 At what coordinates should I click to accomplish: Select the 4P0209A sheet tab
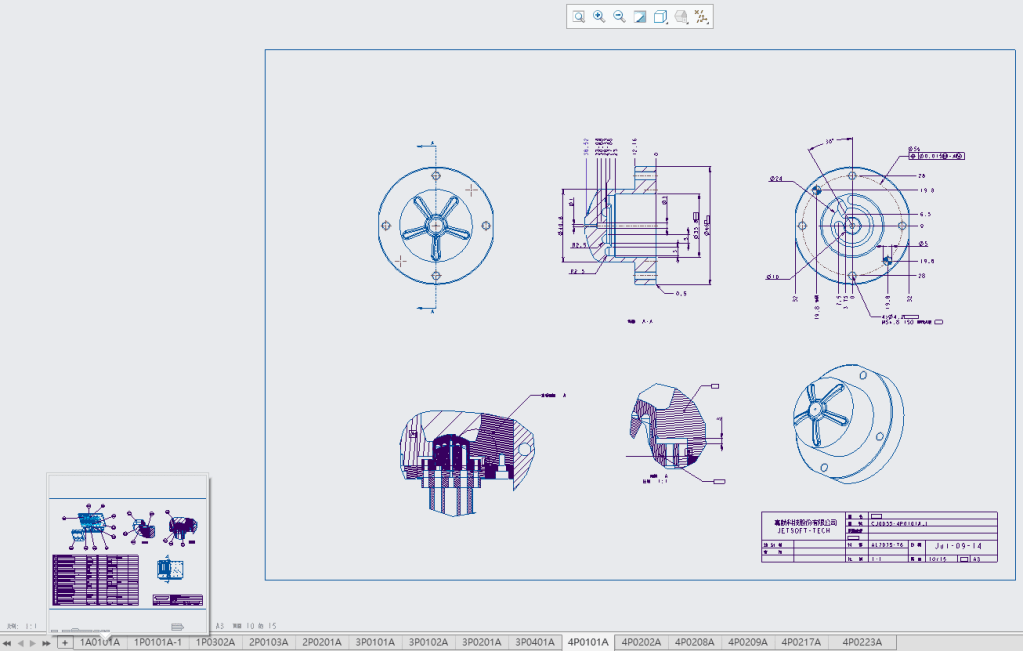tap(748, 642)
